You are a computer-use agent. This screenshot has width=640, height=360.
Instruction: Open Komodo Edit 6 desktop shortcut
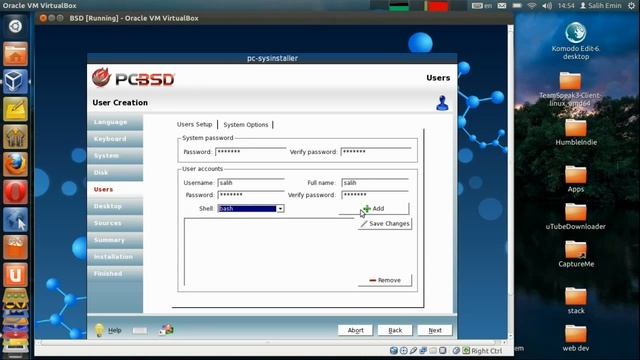coord(576,41)
